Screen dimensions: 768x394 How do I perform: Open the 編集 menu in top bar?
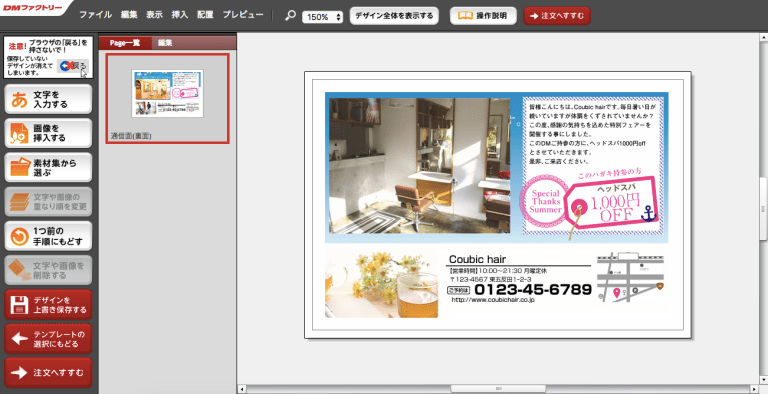pos(129,15)
